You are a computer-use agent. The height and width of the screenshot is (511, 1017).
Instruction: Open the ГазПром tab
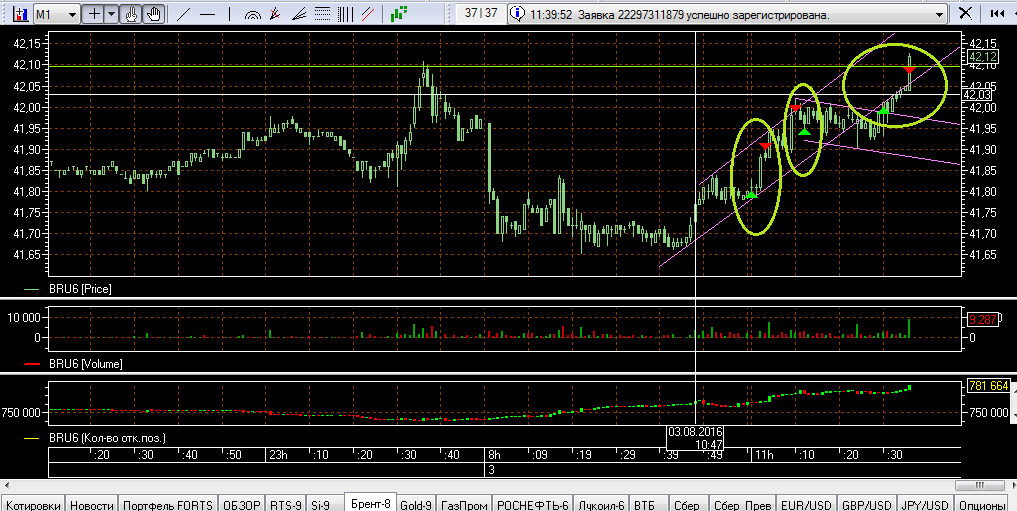[x=464, y=505]
